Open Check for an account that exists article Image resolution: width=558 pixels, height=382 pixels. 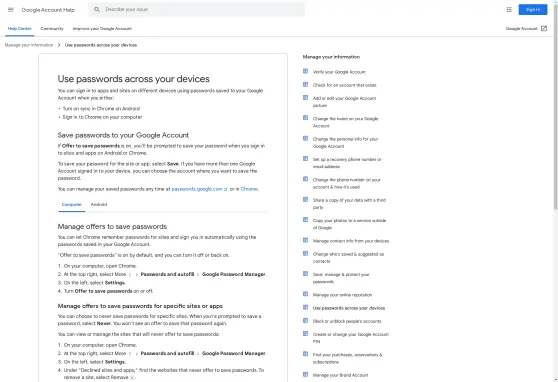[344, 85]
